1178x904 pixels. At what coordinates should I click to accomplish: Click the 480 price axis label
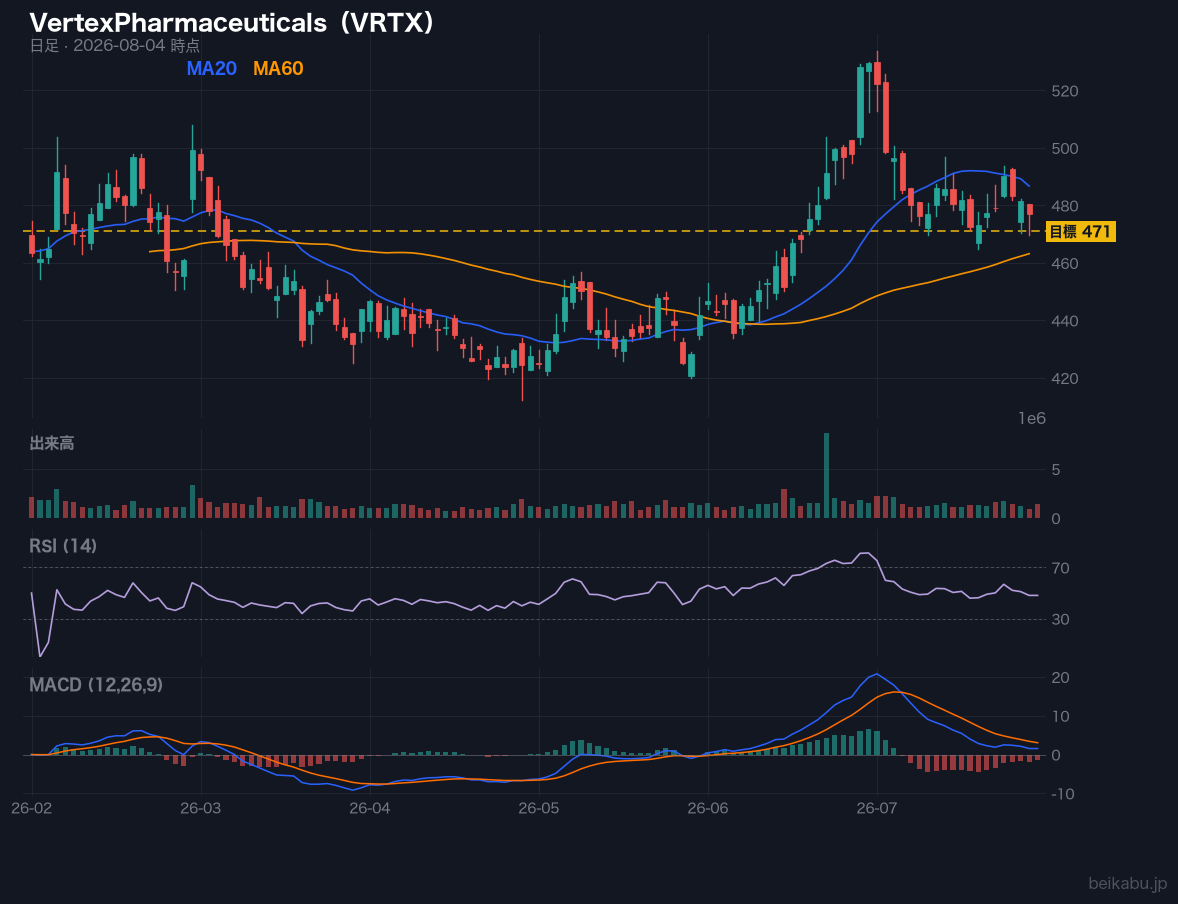tap(1065, 206)
